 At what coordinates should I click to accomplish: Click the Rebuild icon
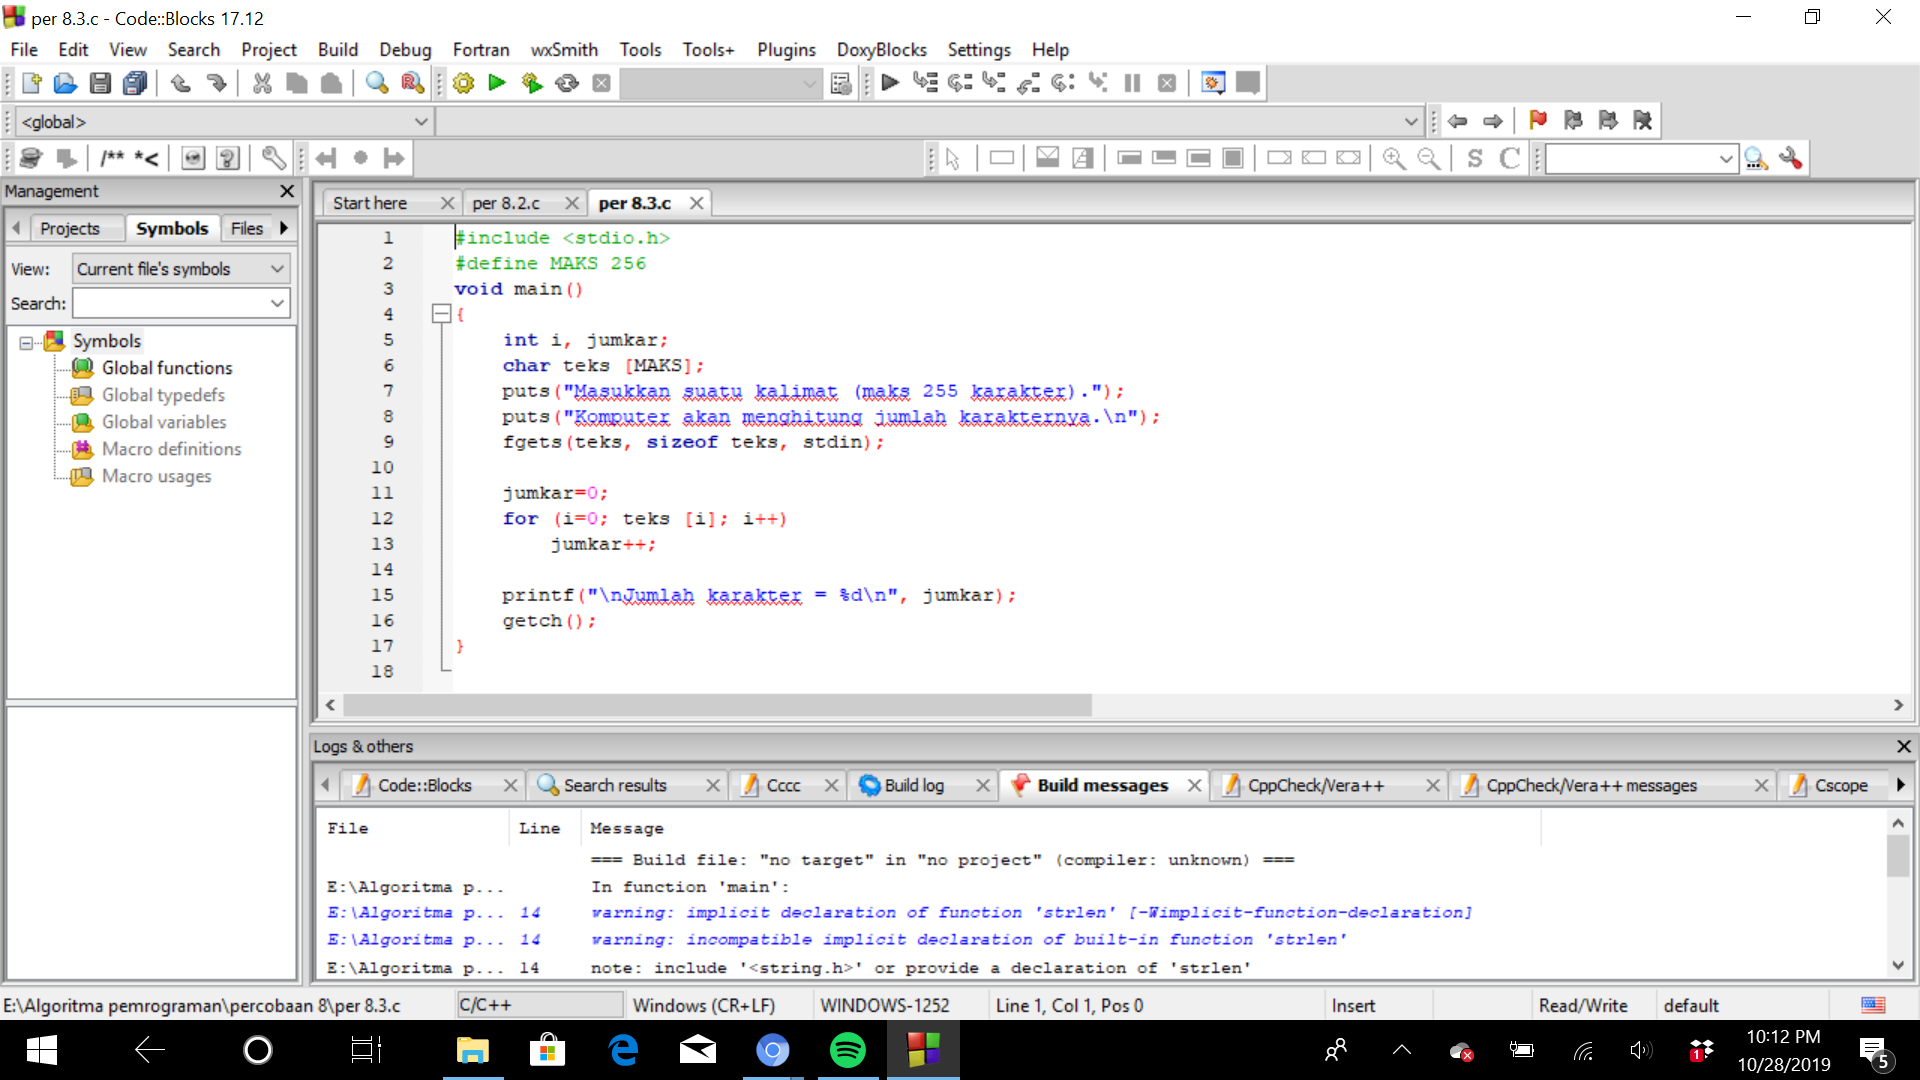tap(567, 83)
